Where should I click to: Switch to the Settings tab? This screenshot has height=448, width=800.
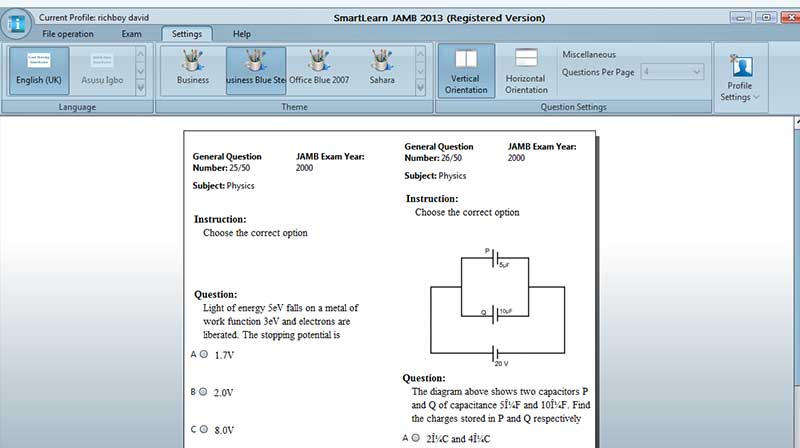click(x=187, y=34)
